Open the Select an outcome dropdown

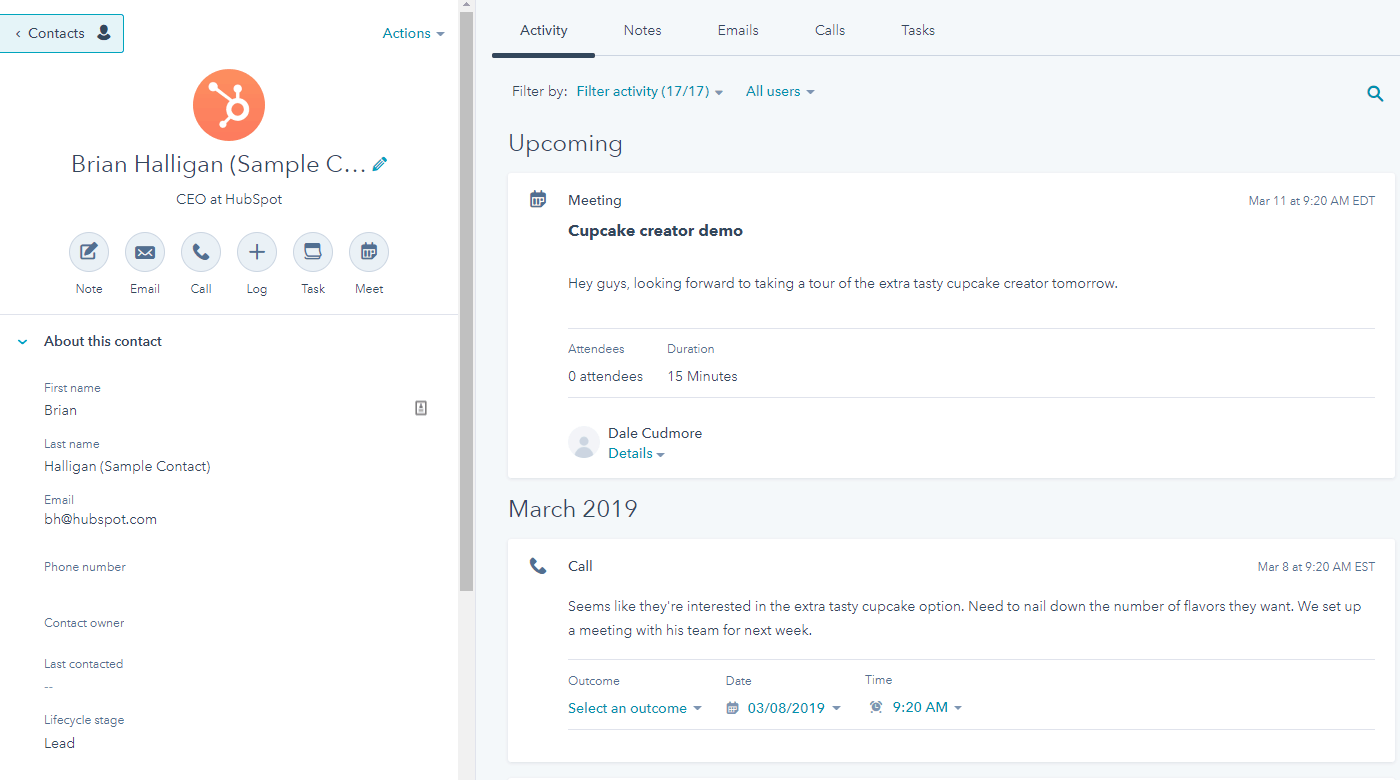(635, 708)
